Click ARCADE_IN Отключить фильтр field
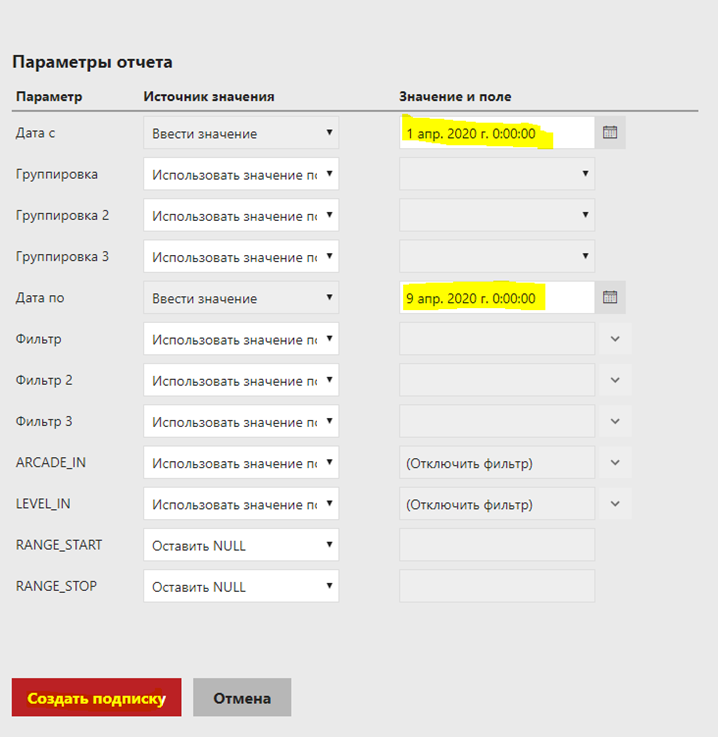 [497, 463]
